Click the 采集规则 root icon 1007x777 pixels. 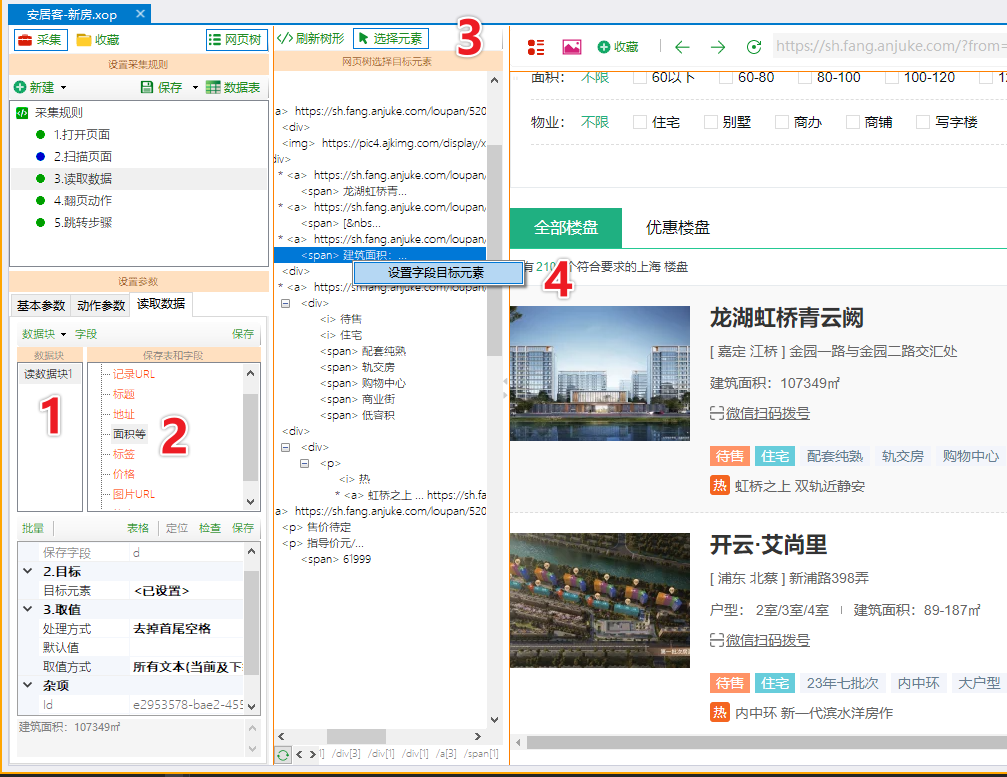click(22, 113)
